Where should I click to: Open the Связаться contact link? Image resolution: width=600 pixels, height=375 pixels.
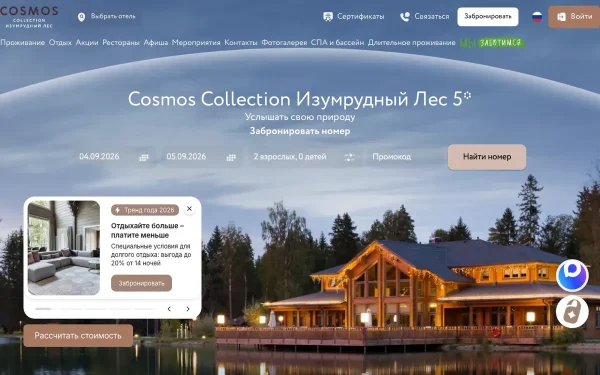432,16
